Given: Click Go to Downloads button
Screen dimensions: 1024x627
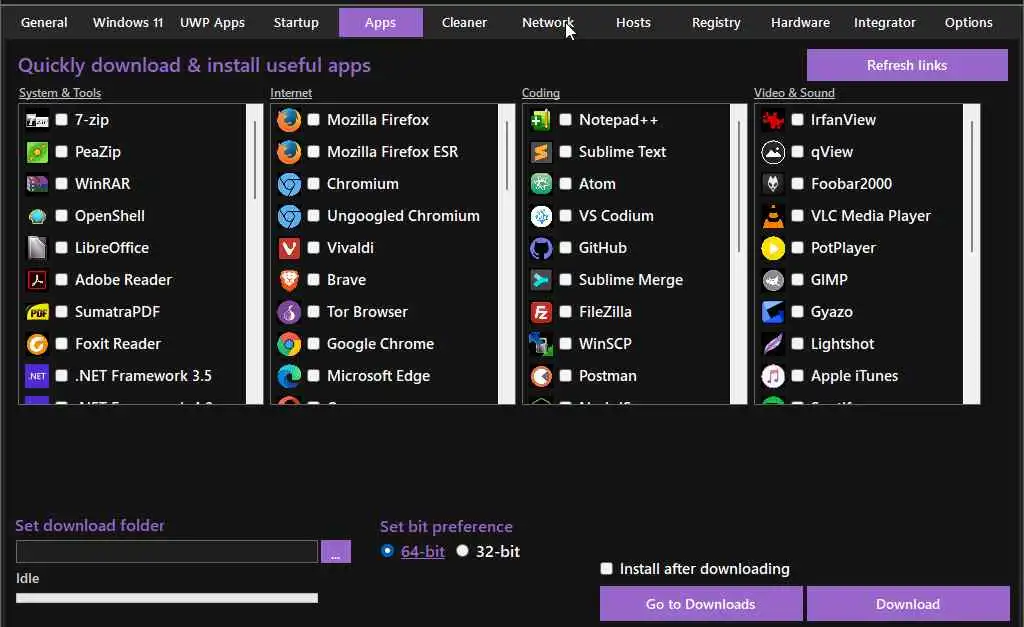Looking at the screenshot, I should [701, 604].
